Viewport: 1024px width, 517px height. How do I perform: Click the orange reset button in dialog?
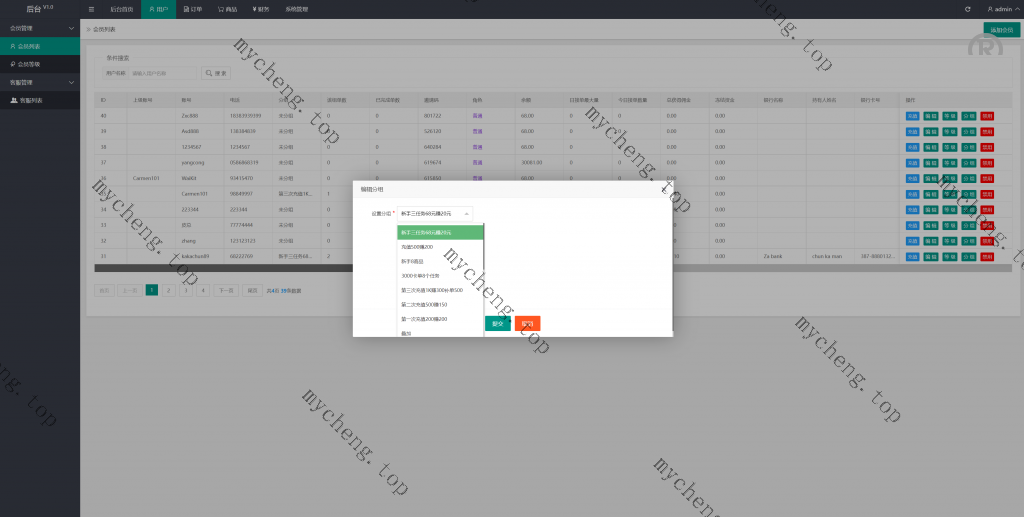coord(527,324)
